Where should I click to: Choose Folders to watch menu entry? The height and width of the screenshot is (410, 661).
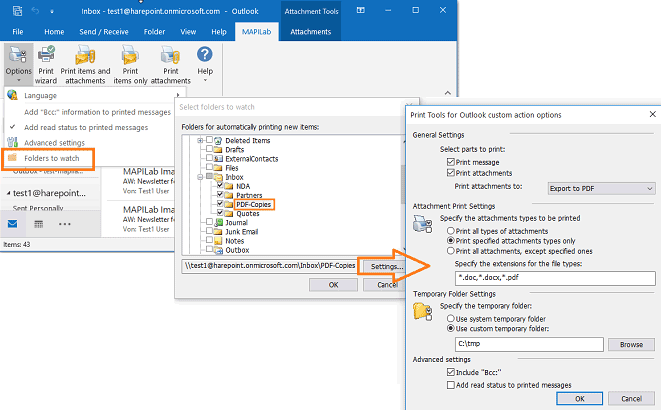(x=48, y=158)
